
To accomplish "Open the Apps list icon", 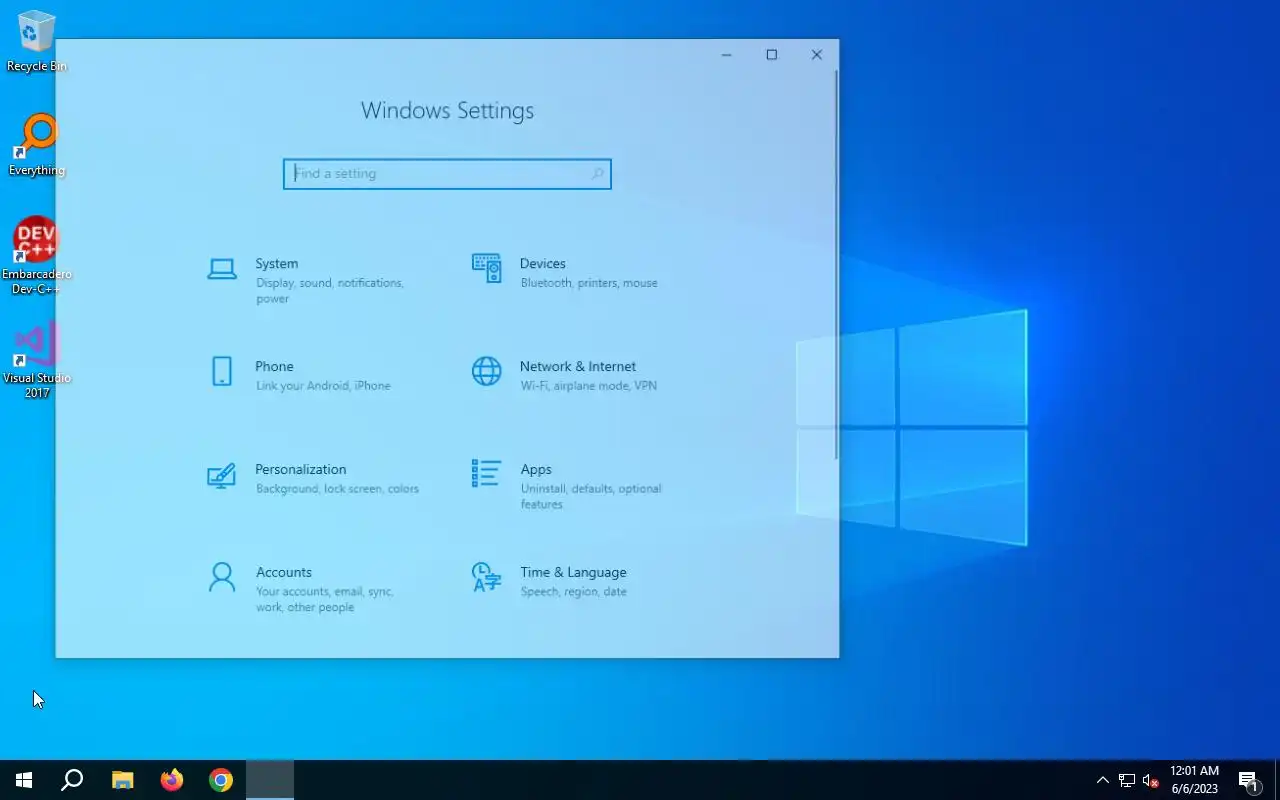I will pos(486,473).
